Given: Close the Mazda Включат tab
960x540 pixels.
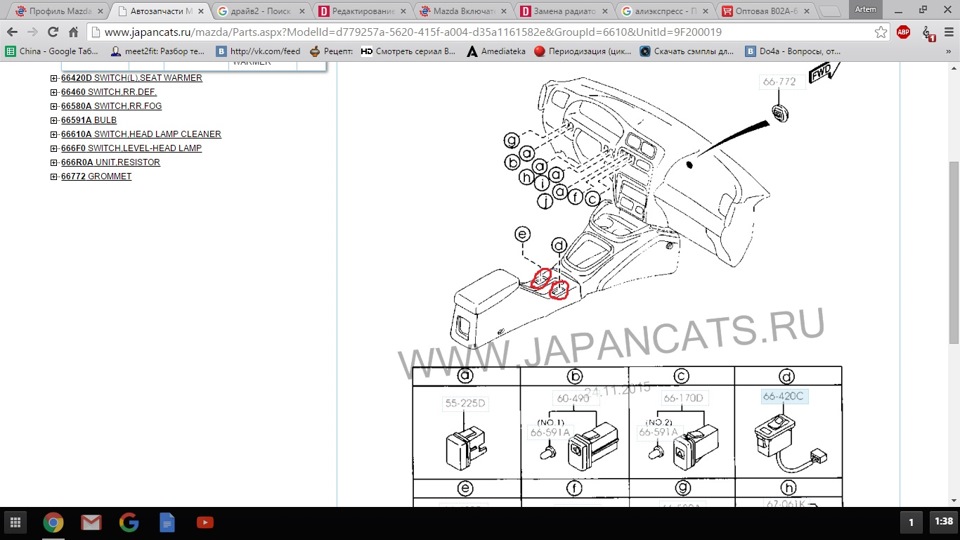Looking at the screenshot, I should click(x=504, y=11).
